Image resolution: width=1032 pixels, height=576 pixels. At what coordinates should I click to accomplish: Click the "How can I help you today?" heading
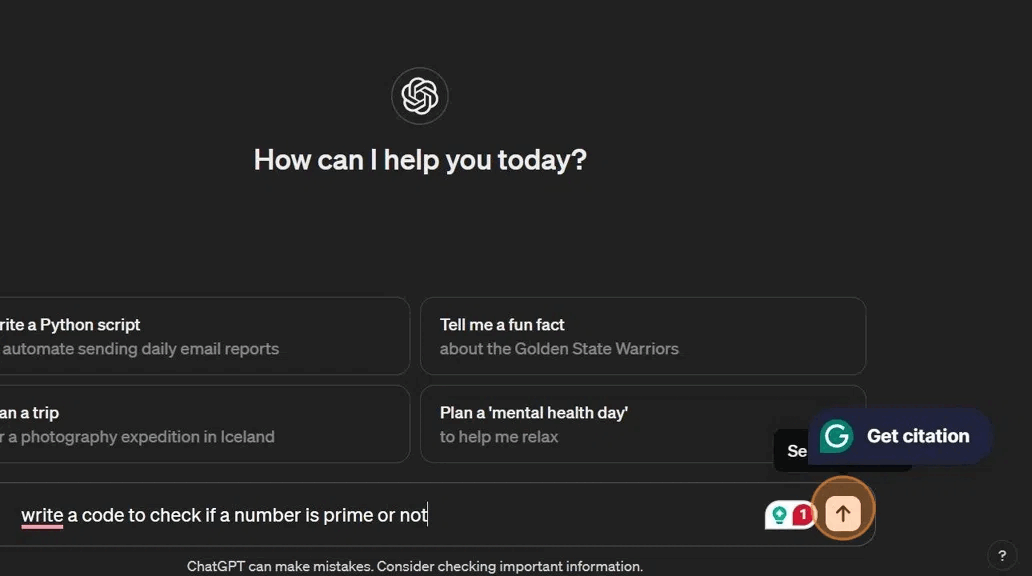(420, 160)
